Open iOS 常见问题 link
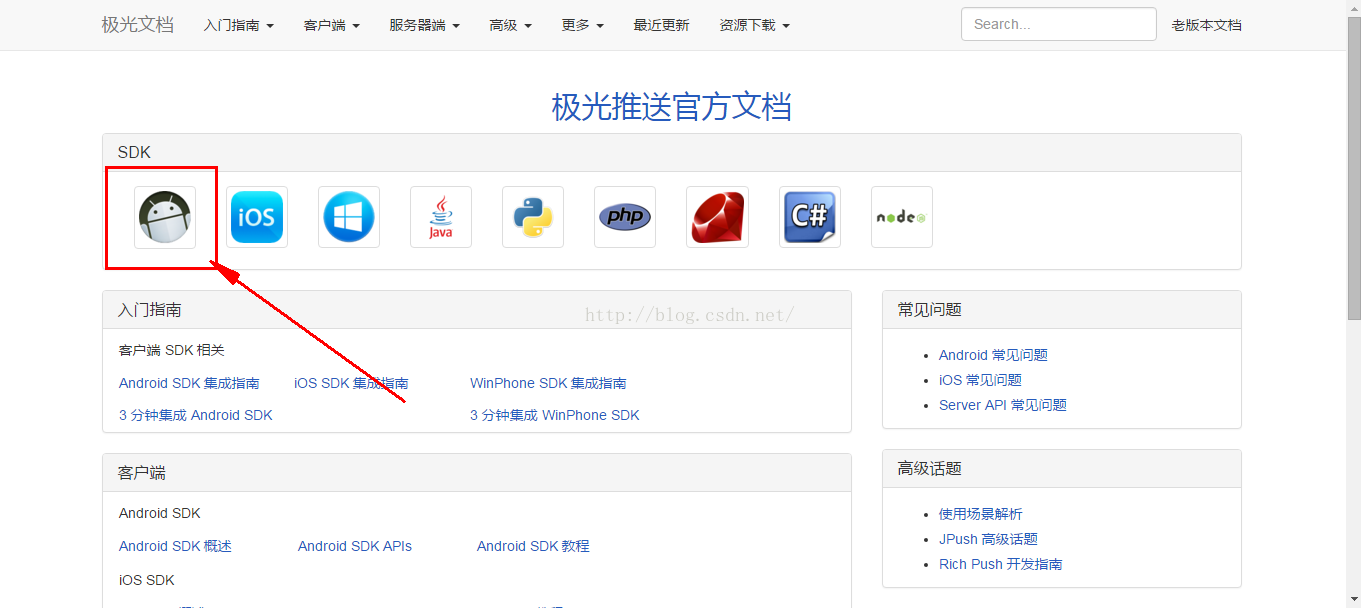This screenshot has width=1361, height=608. point(980,380)
